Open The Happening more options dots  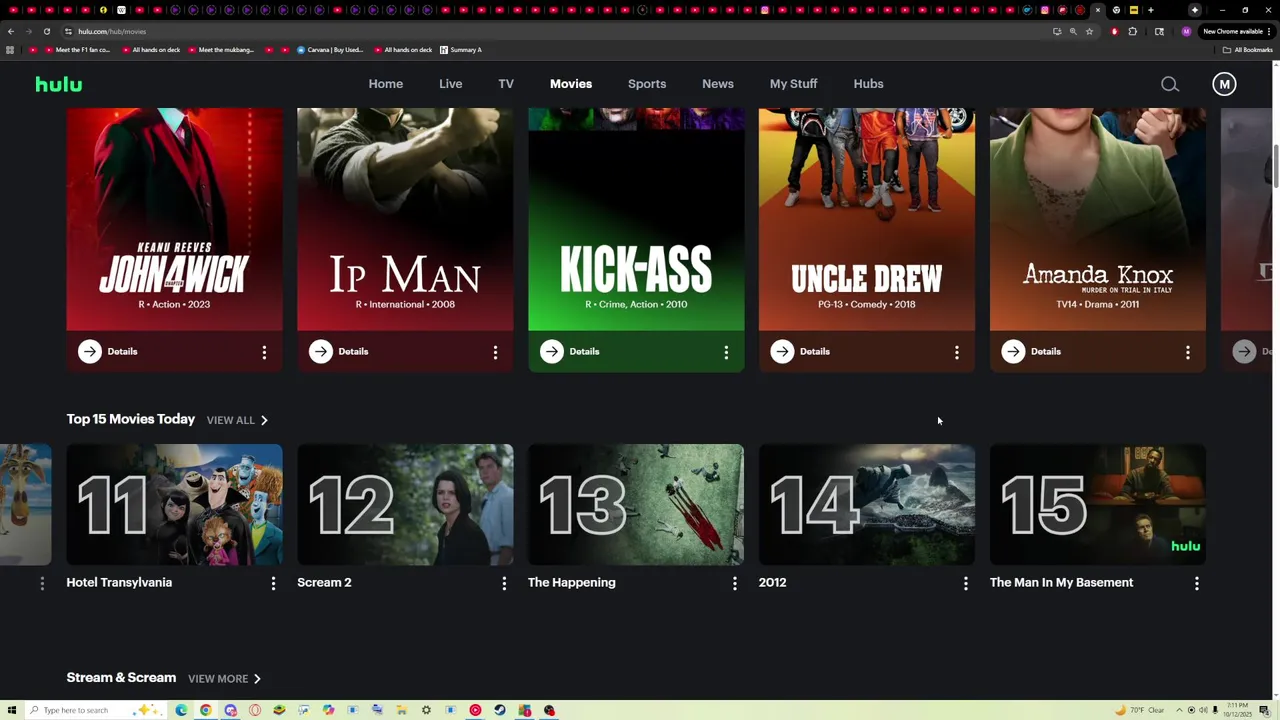click(x=735, y=583)
